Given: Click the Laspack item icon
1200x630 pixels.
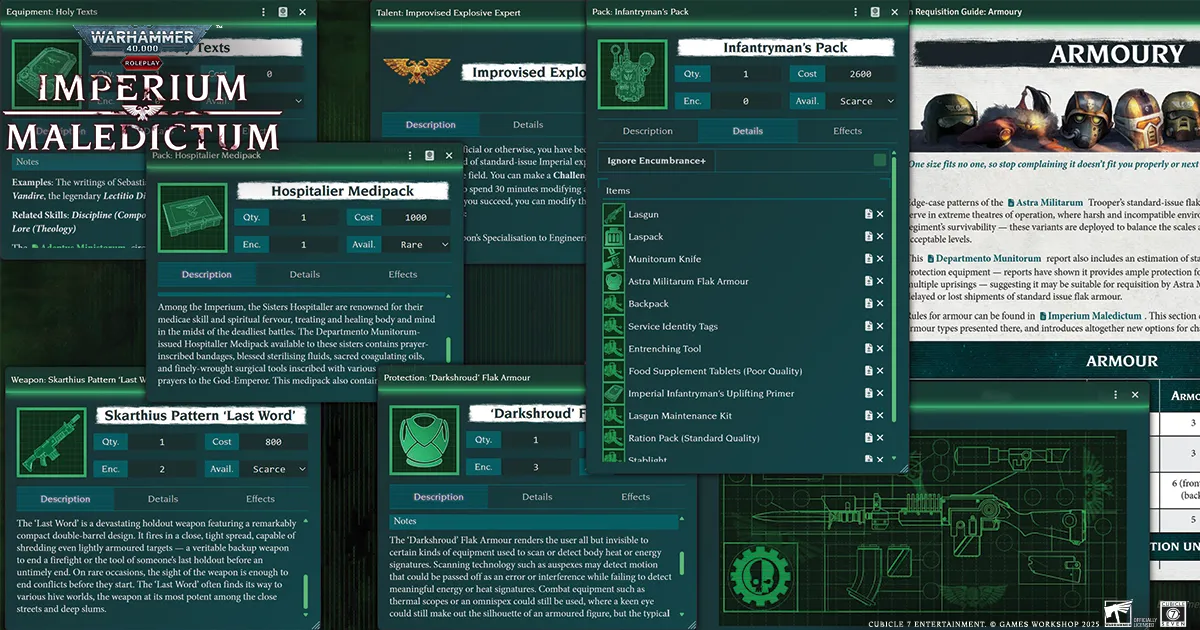Looking at the screenshot, I should (613, 237).
